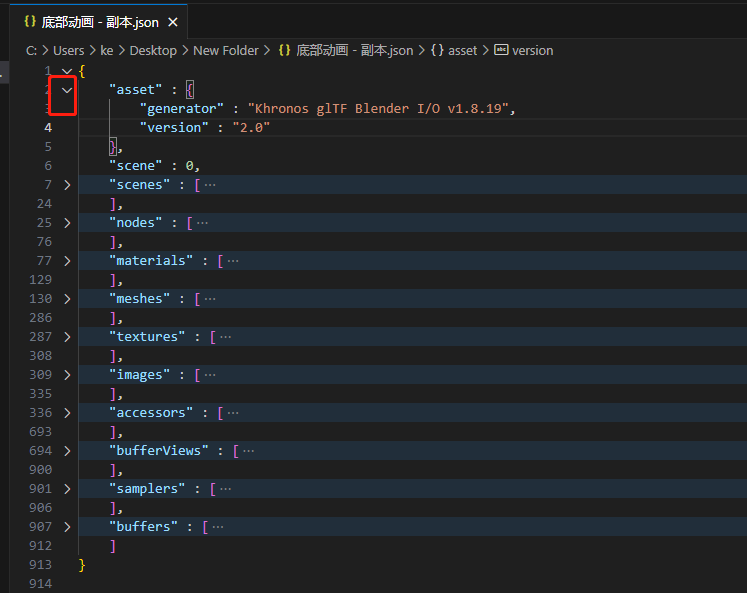Click the "accessors" key text
The width and height of the screenshot is (747, 593).
(151, 413)
